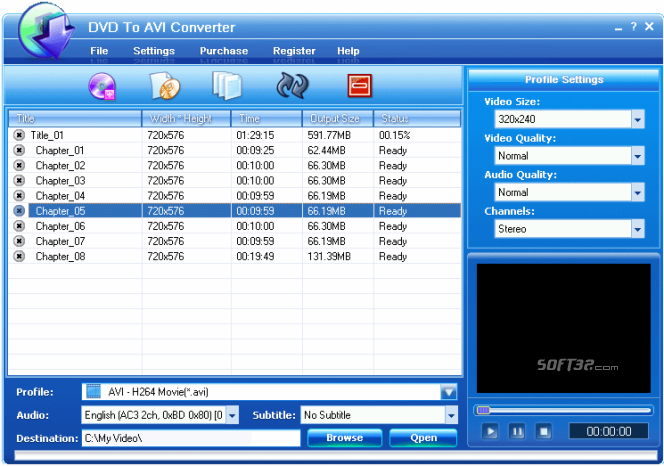The width and height of the screenshot is (664, 466).
Task: Open the Audio track dropdown
Action: pos(232,415)
